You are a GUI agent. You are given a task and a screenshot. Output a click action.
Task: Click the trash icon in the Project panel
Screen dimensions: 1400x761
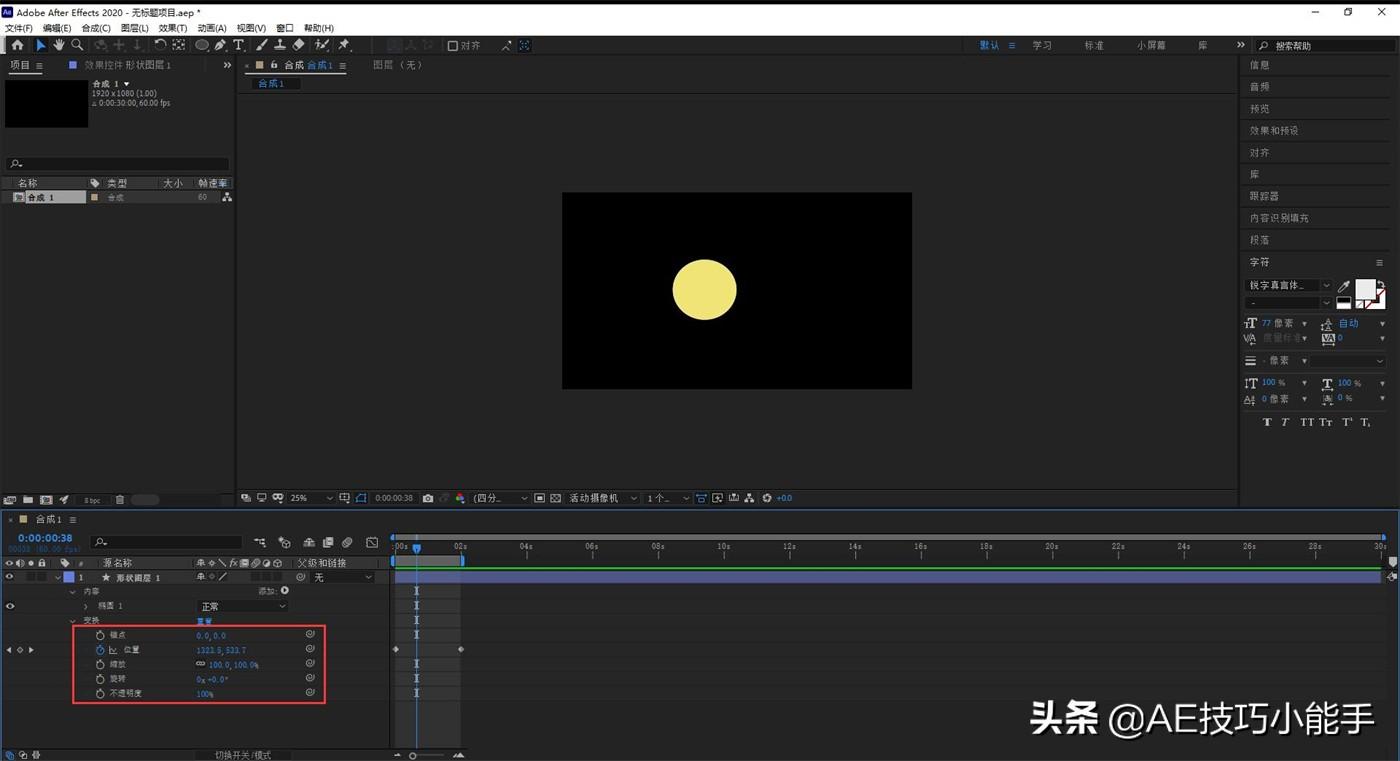pos(120,500)
